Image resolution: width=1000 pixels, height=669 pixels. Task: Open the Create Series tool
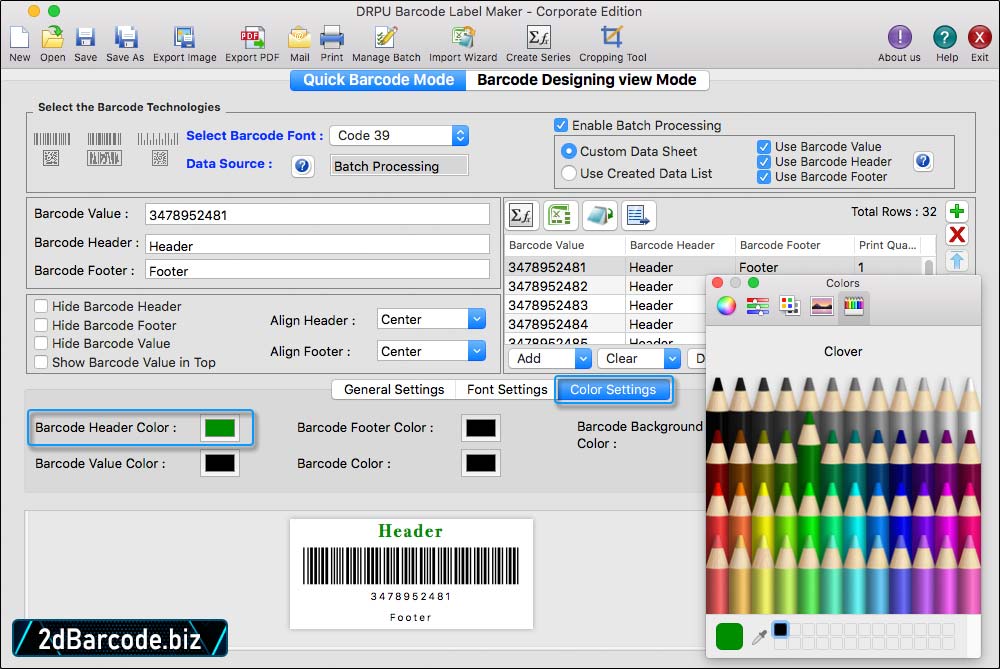538,43
